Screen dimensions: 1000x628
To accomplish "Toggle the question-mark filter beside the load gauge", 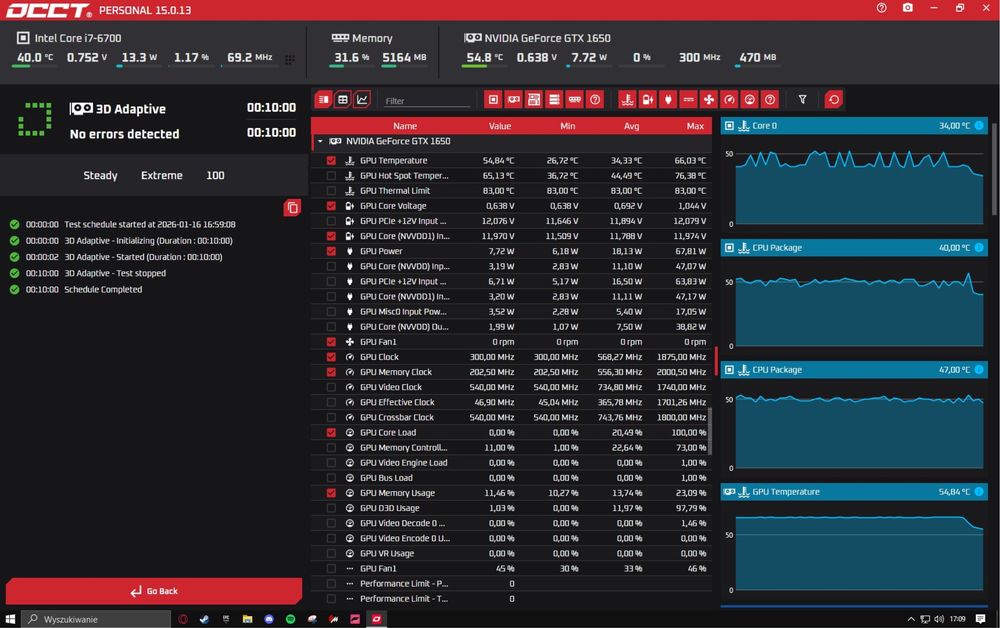I will (770, 99).
